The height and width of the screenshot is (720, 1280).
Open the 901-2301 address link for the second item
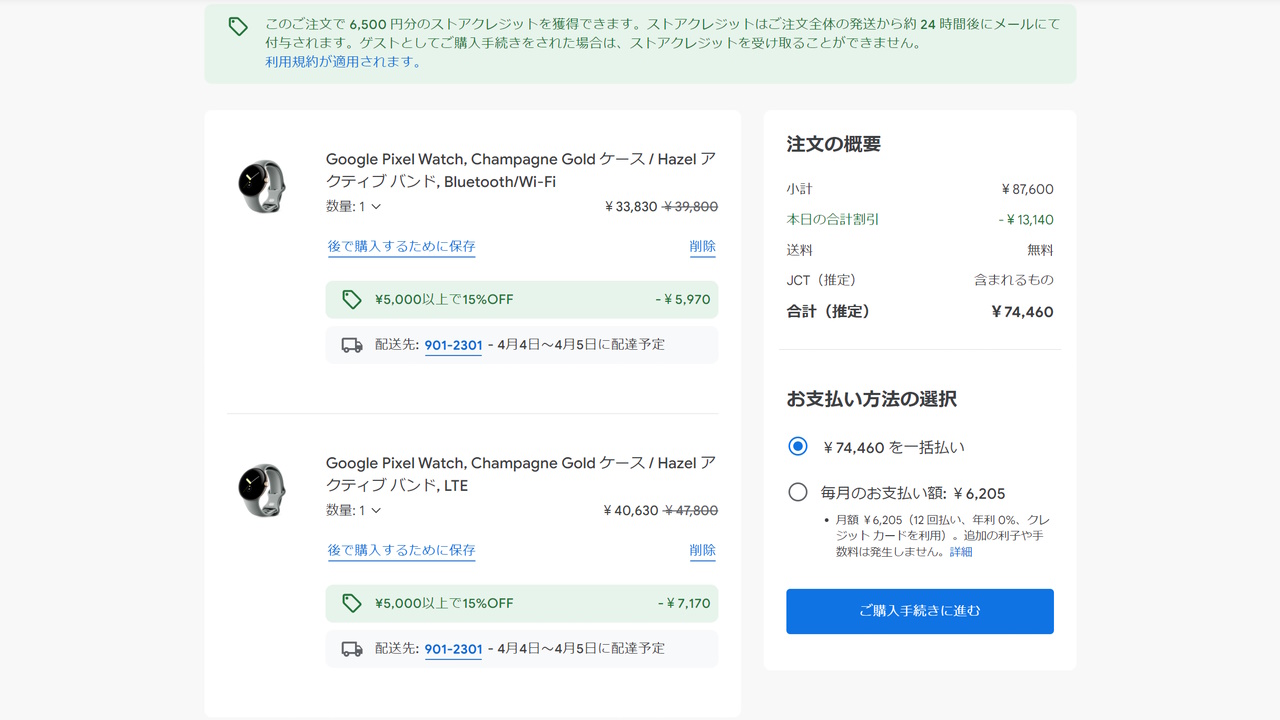pyautogui.click(x=453, y=648)
